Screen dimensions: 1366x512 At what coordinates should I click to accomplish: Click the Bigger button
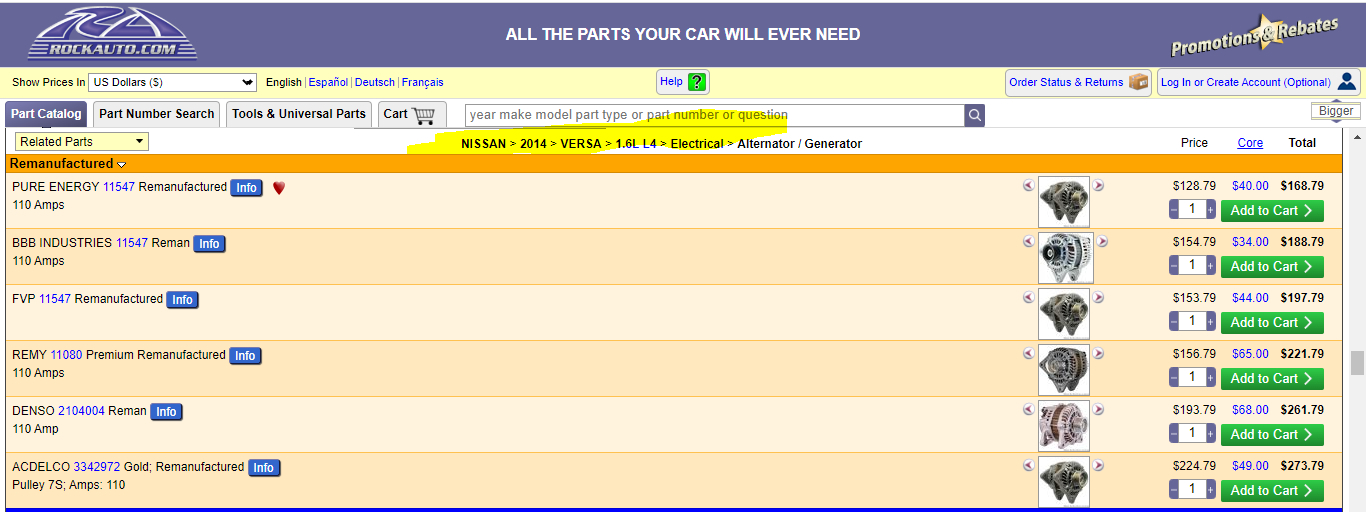coord(1336,111)
